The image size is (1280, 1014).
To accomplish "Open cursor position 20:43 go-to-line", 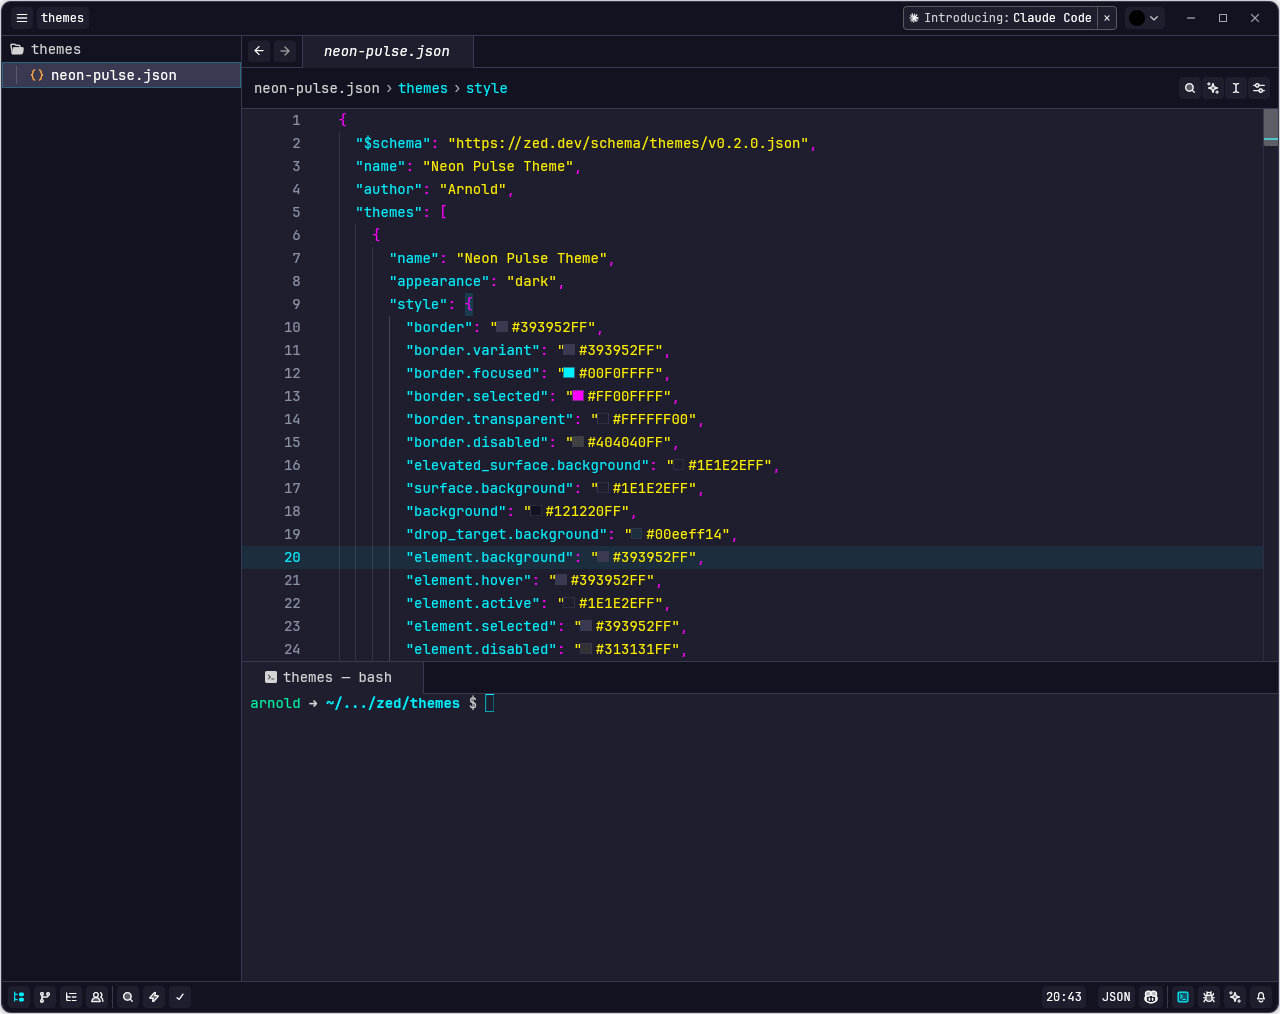I will (1064, 997).
